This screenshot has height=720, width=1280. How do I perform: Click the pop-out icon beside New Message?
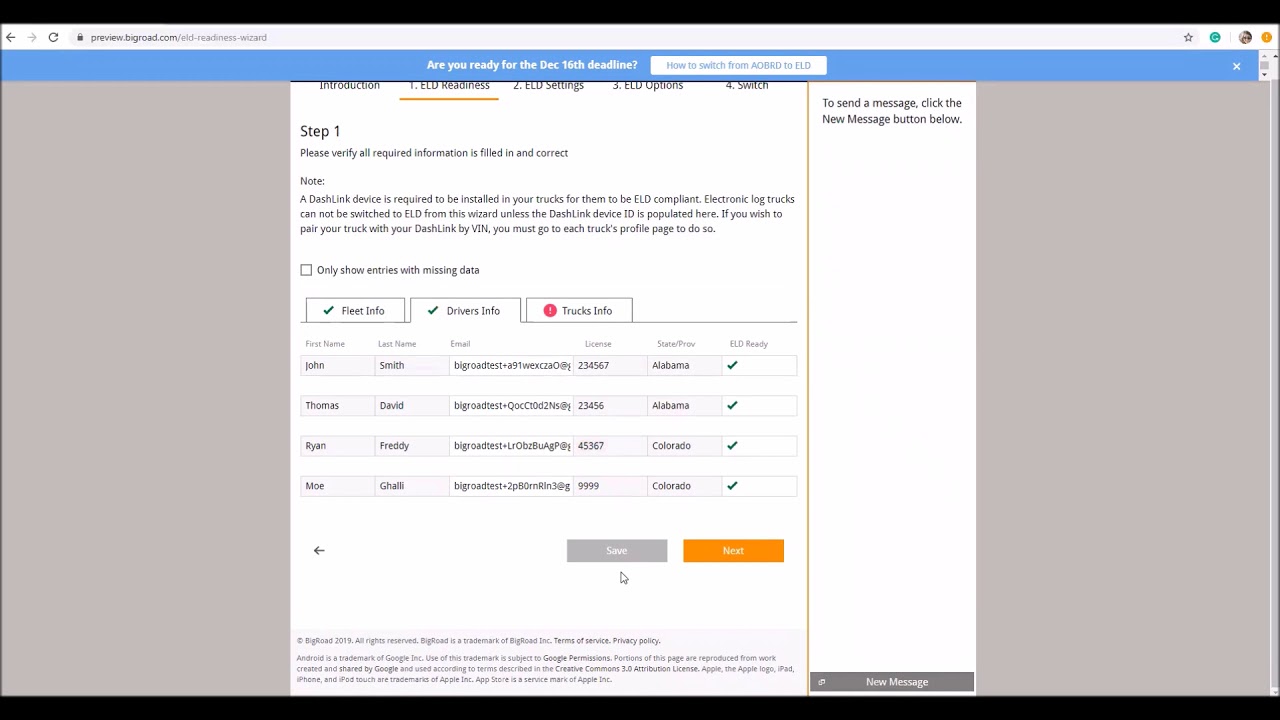(822, 682)
